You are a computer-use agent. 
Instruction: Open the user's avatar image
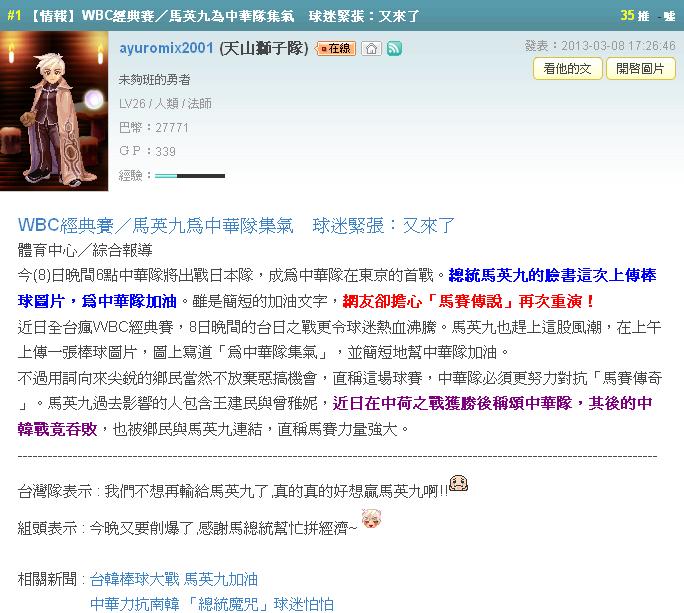(x=54, y=111)
